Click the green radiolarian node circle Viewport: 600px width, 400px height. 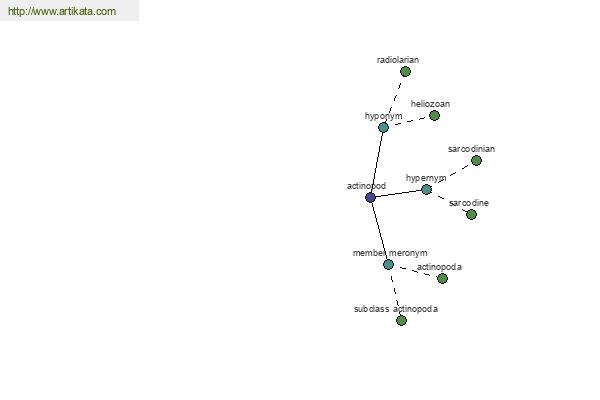tap(405, 72)
